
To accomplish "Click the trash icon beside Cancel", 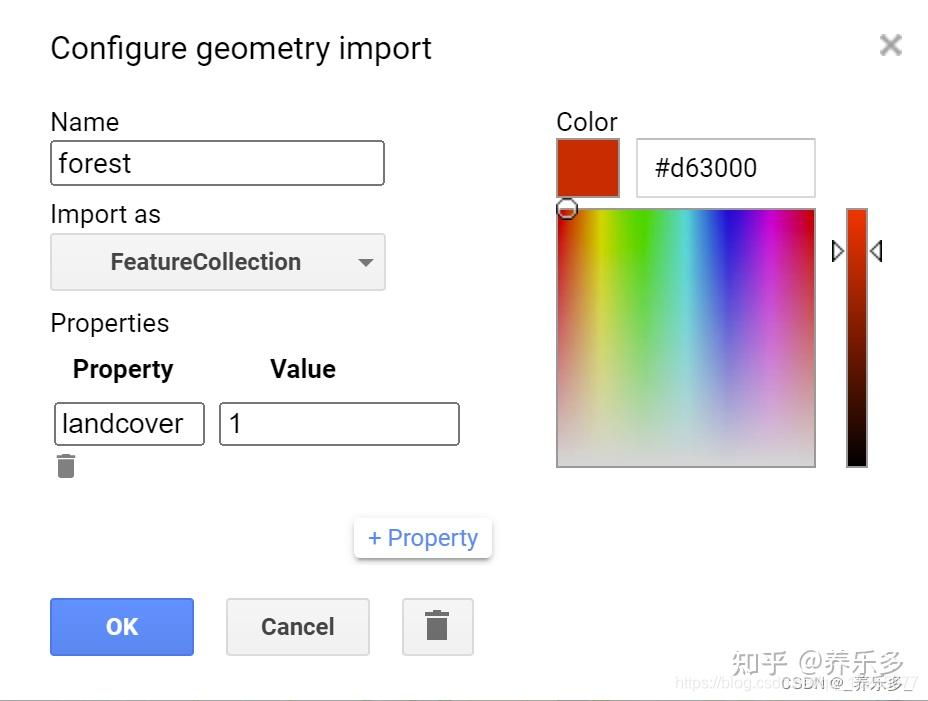I will (x=437, y=626).
